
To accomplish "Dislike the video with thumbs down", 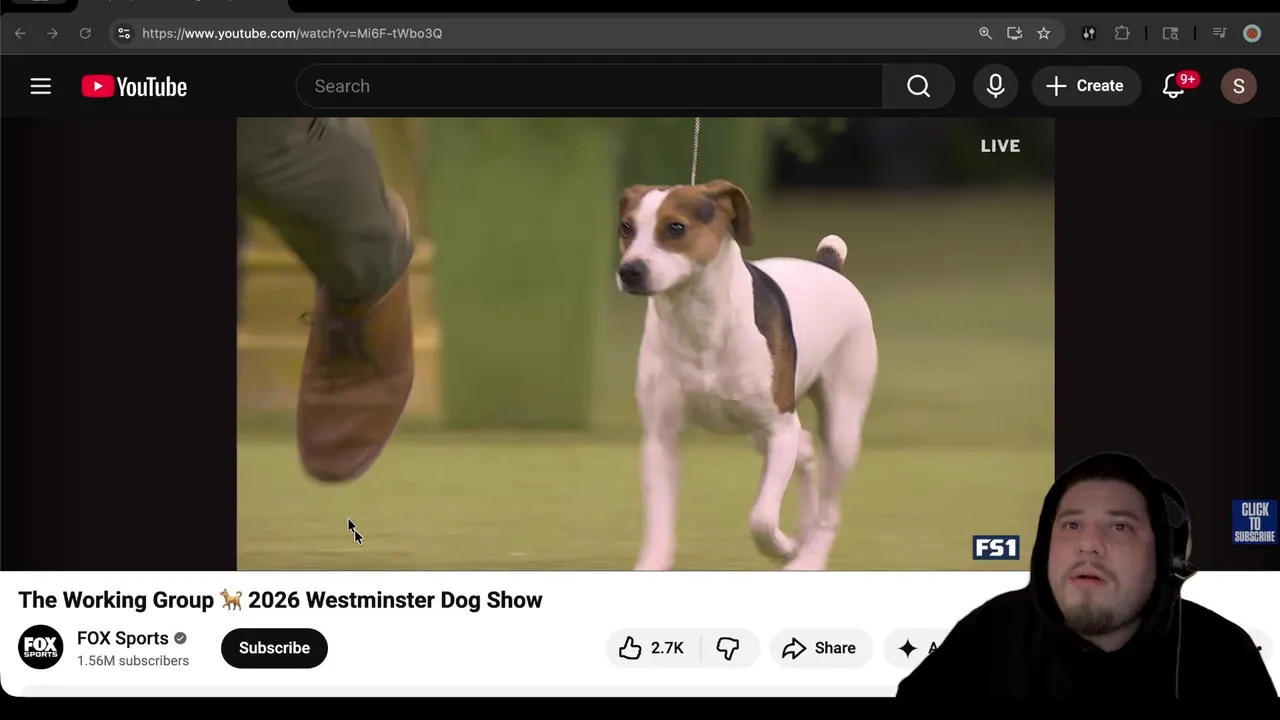I will coord(728,648).
